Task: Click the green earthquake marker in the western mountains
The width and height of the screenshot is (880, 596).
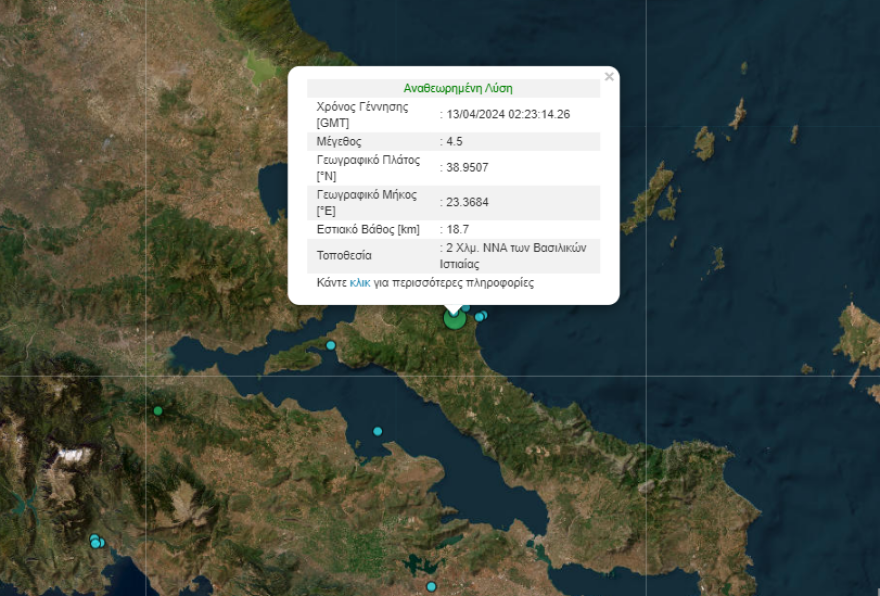Action: pyautogui.click(x=156, y=410)
